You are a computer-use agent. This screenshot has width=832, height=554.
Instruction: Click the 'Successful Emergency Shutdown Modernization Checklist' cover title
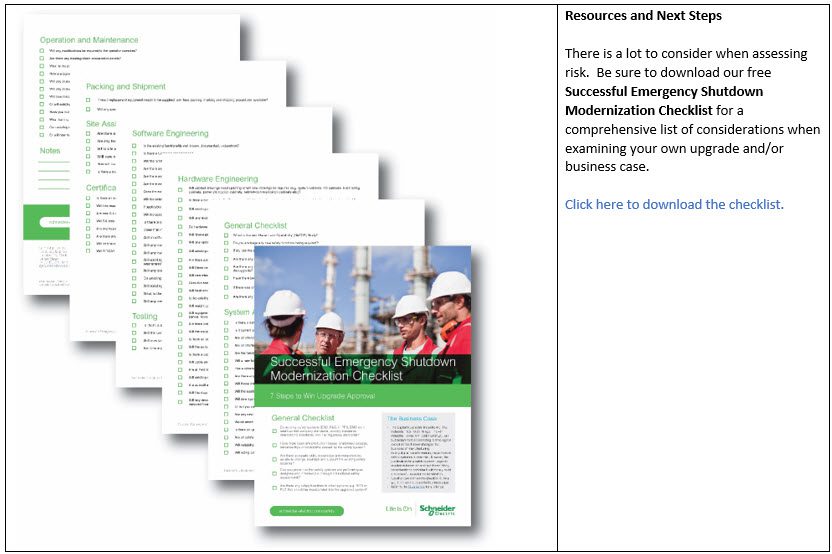click(x=361, y=368)
